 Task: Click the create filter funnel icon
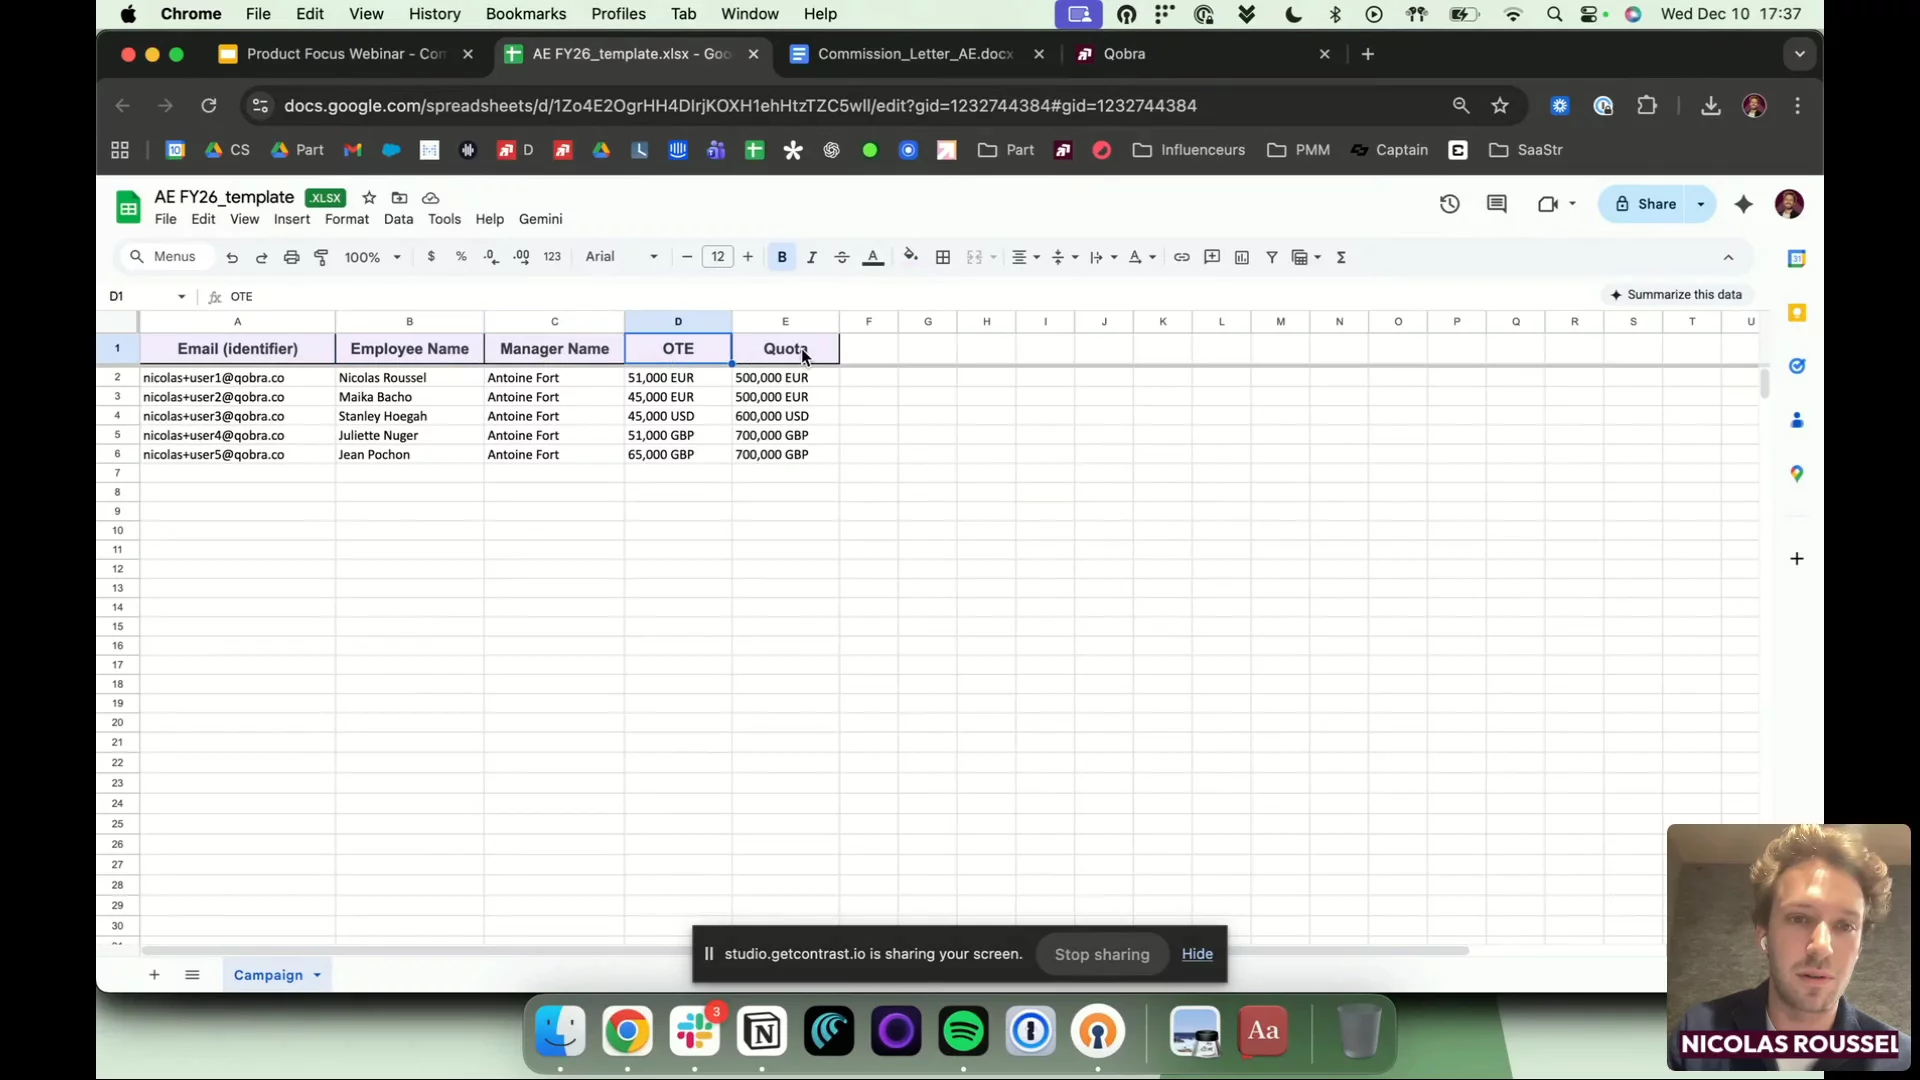click(1271, 257)
